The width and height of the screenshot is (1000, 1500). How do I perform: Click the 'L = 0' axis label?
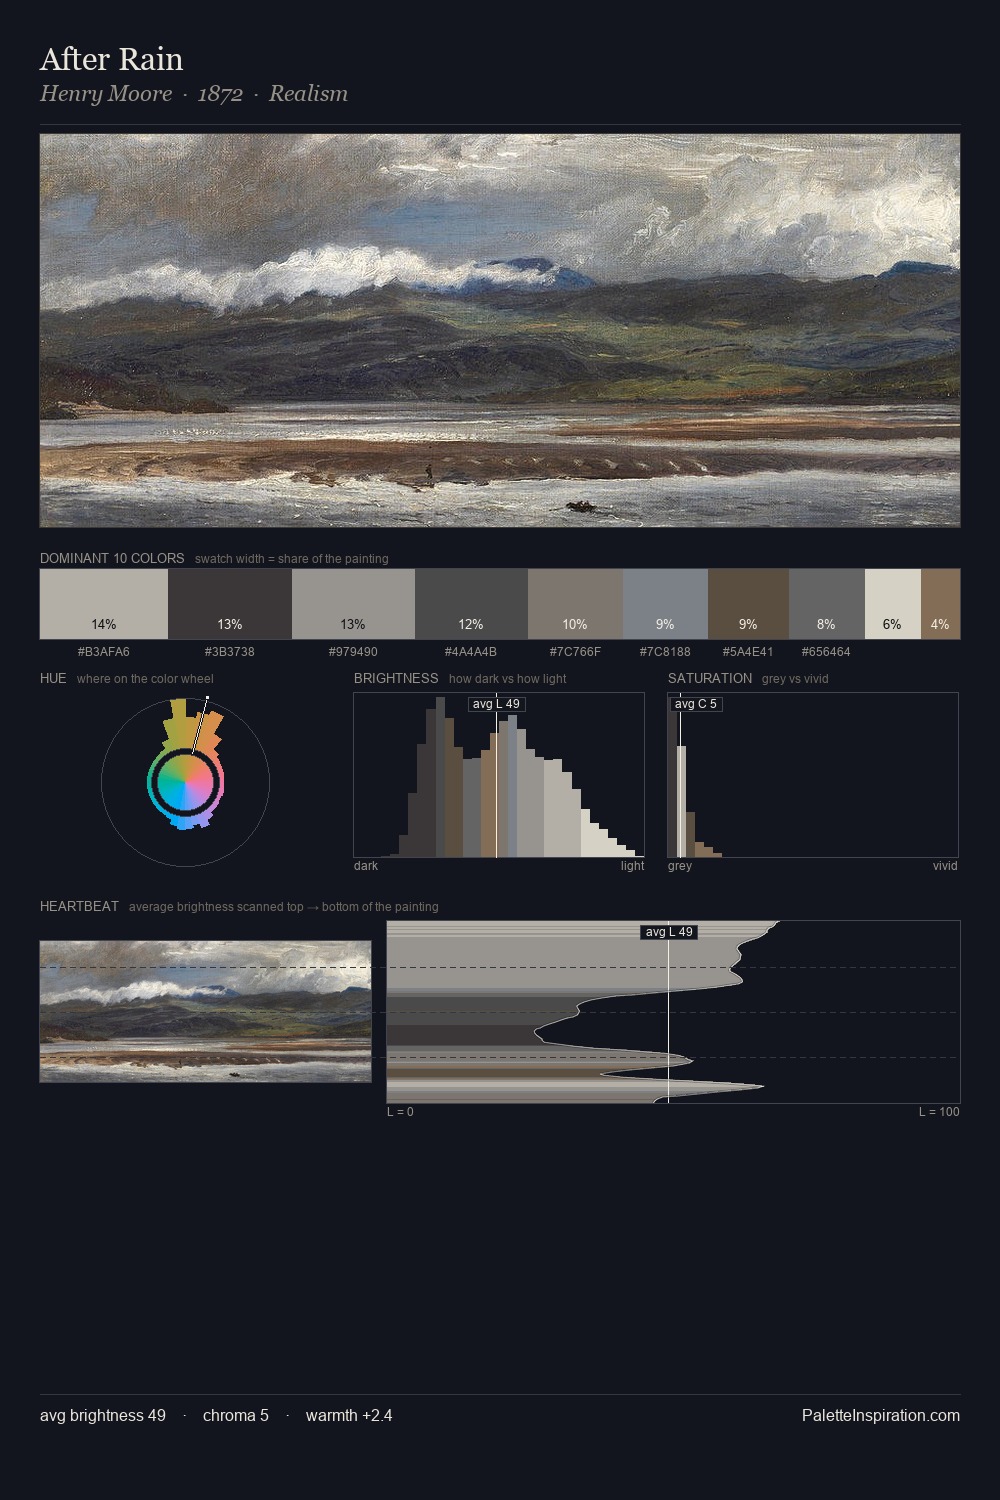pos(400,1112)
